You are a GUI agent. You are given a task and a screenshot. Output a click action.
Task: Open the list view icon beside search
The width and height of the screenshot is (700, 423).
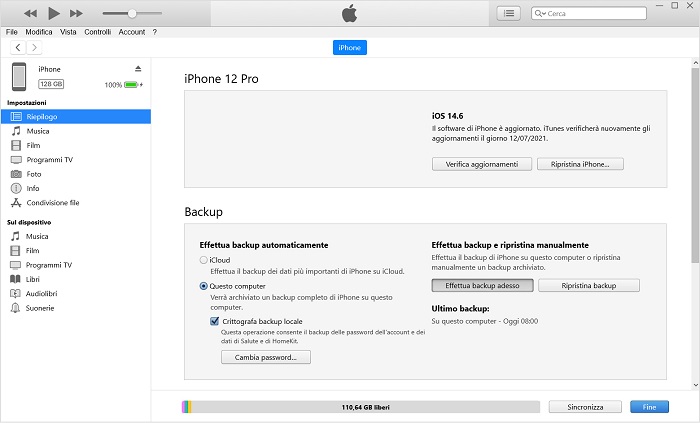[508, 13]
